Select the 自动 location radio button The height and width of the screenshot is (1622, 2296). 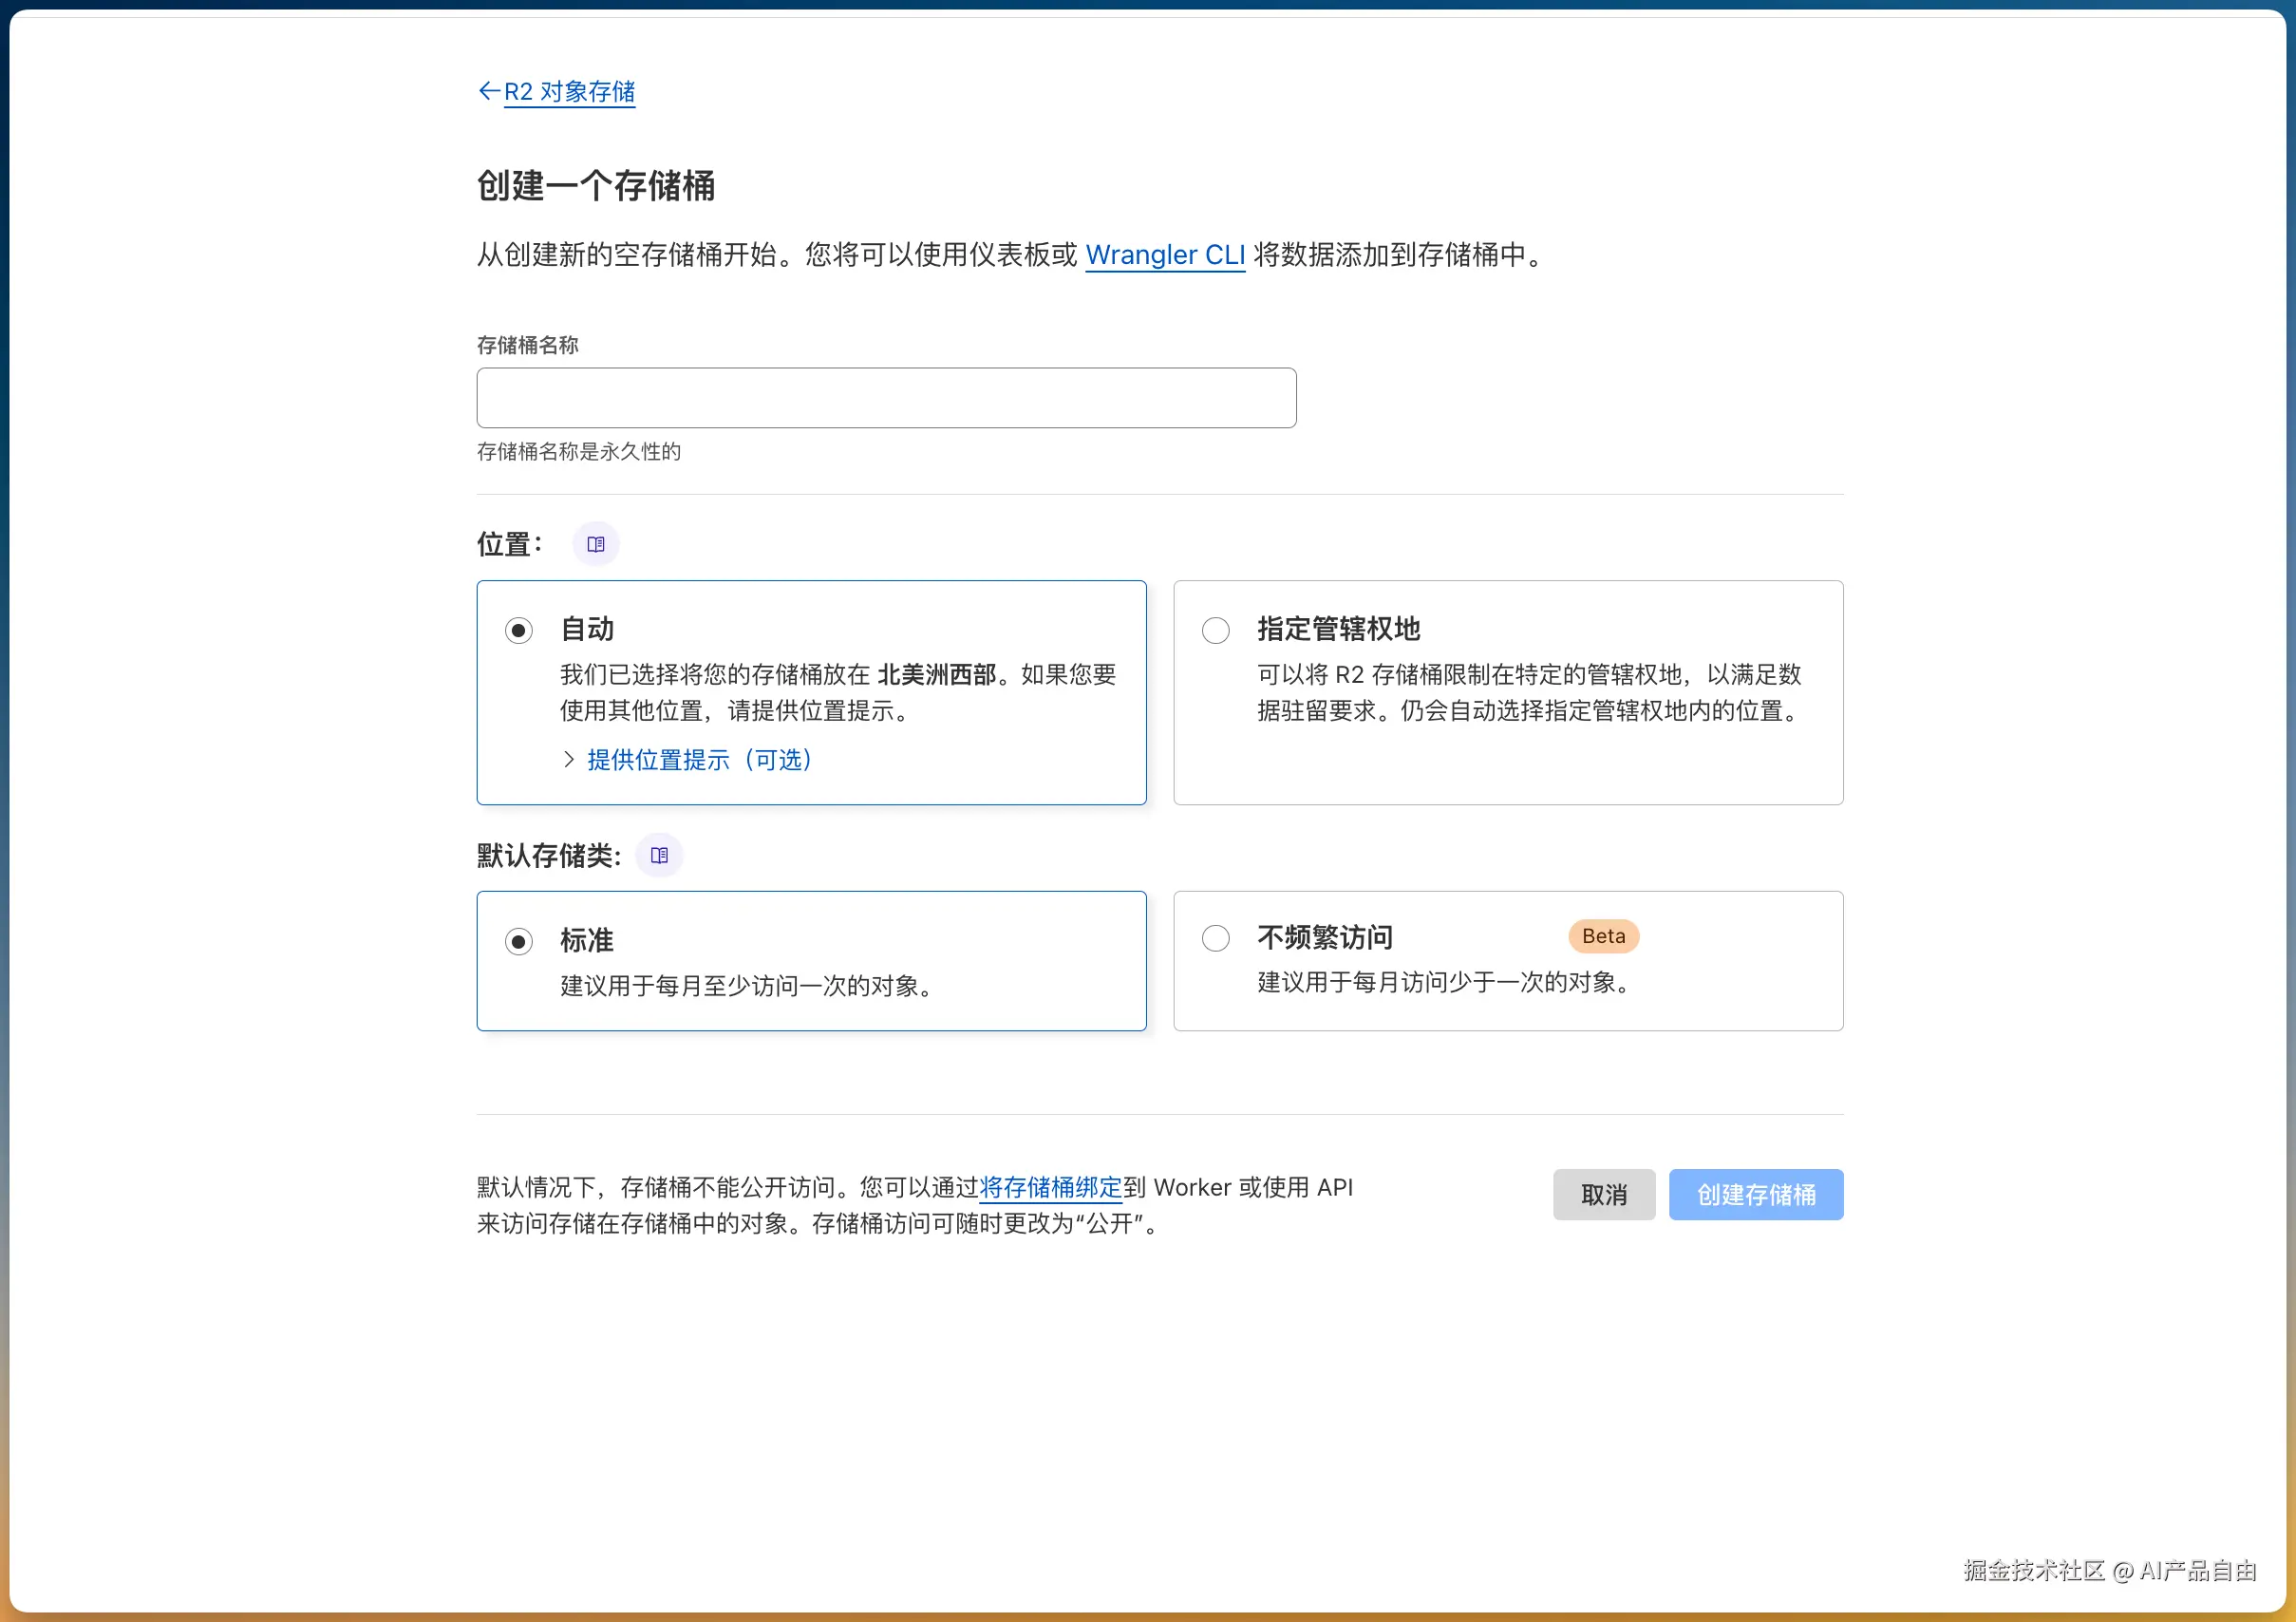coord(518,630)
